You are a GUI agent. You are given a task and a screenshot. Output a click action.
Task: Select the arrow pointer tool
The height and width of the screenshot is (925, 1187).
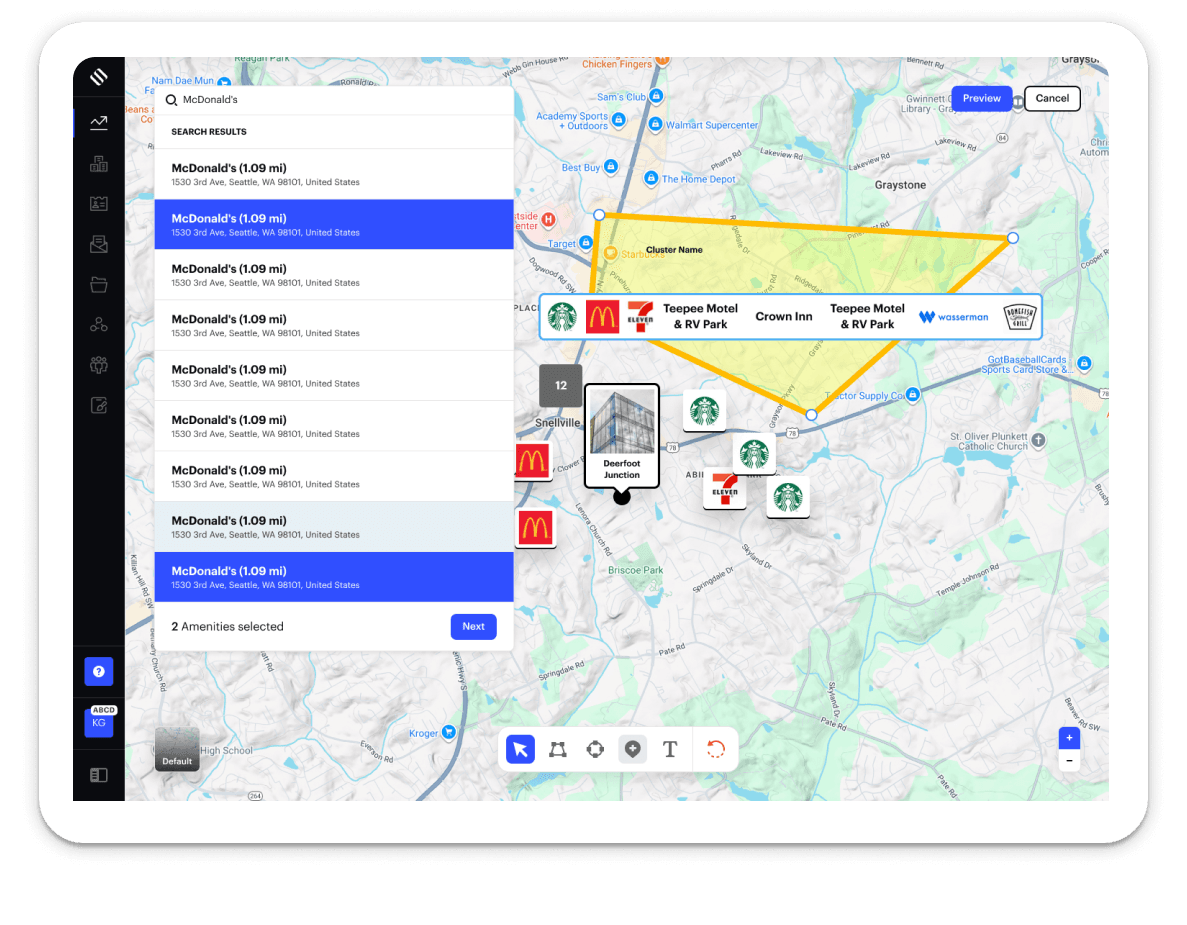(x=520, y=749)
